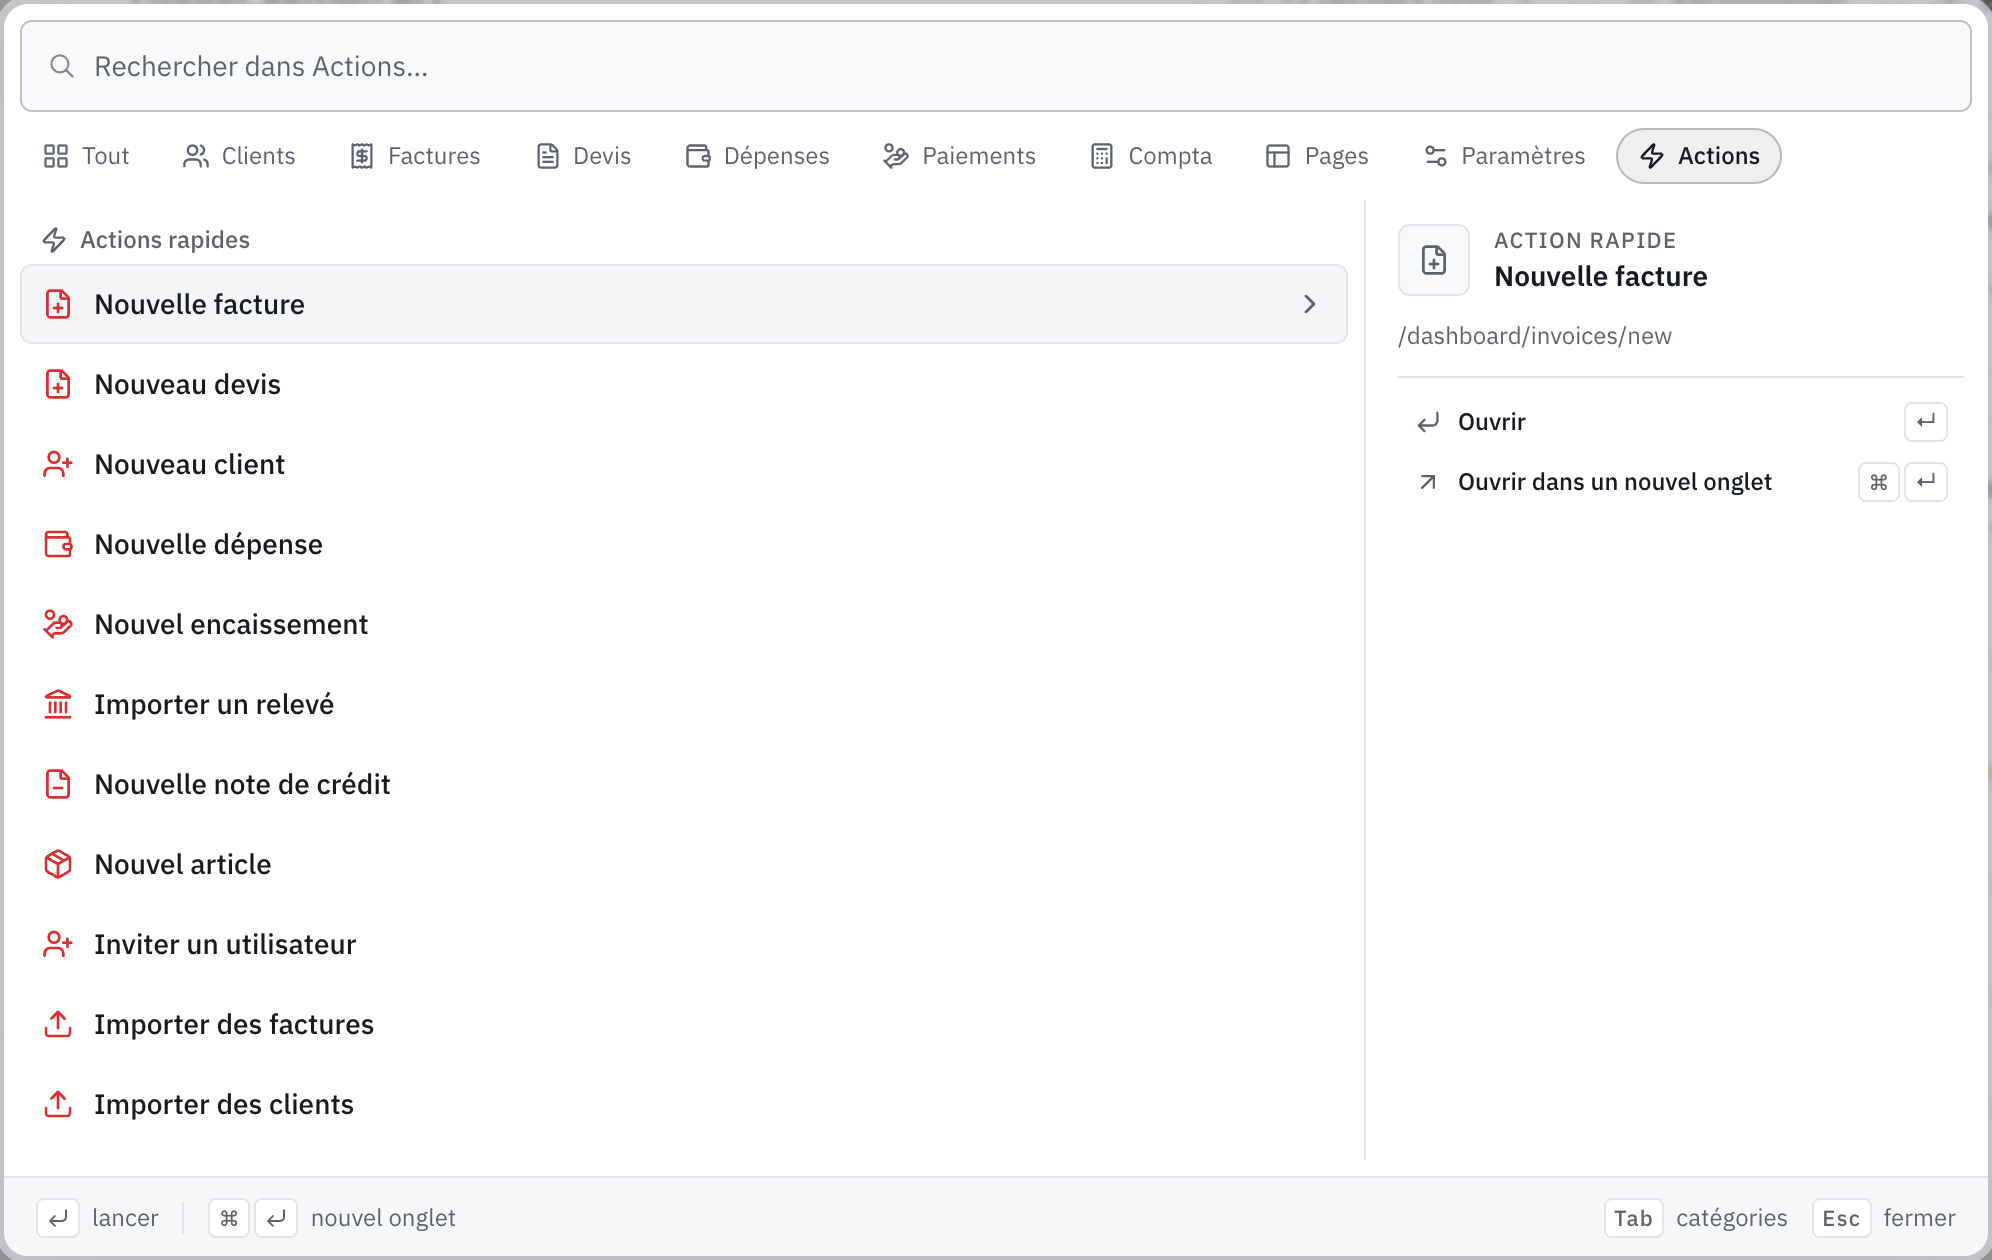The height and width of the screenshot is (1260, 1992).
Task: Select the Nouveau devis action
Action: (684, 384)
